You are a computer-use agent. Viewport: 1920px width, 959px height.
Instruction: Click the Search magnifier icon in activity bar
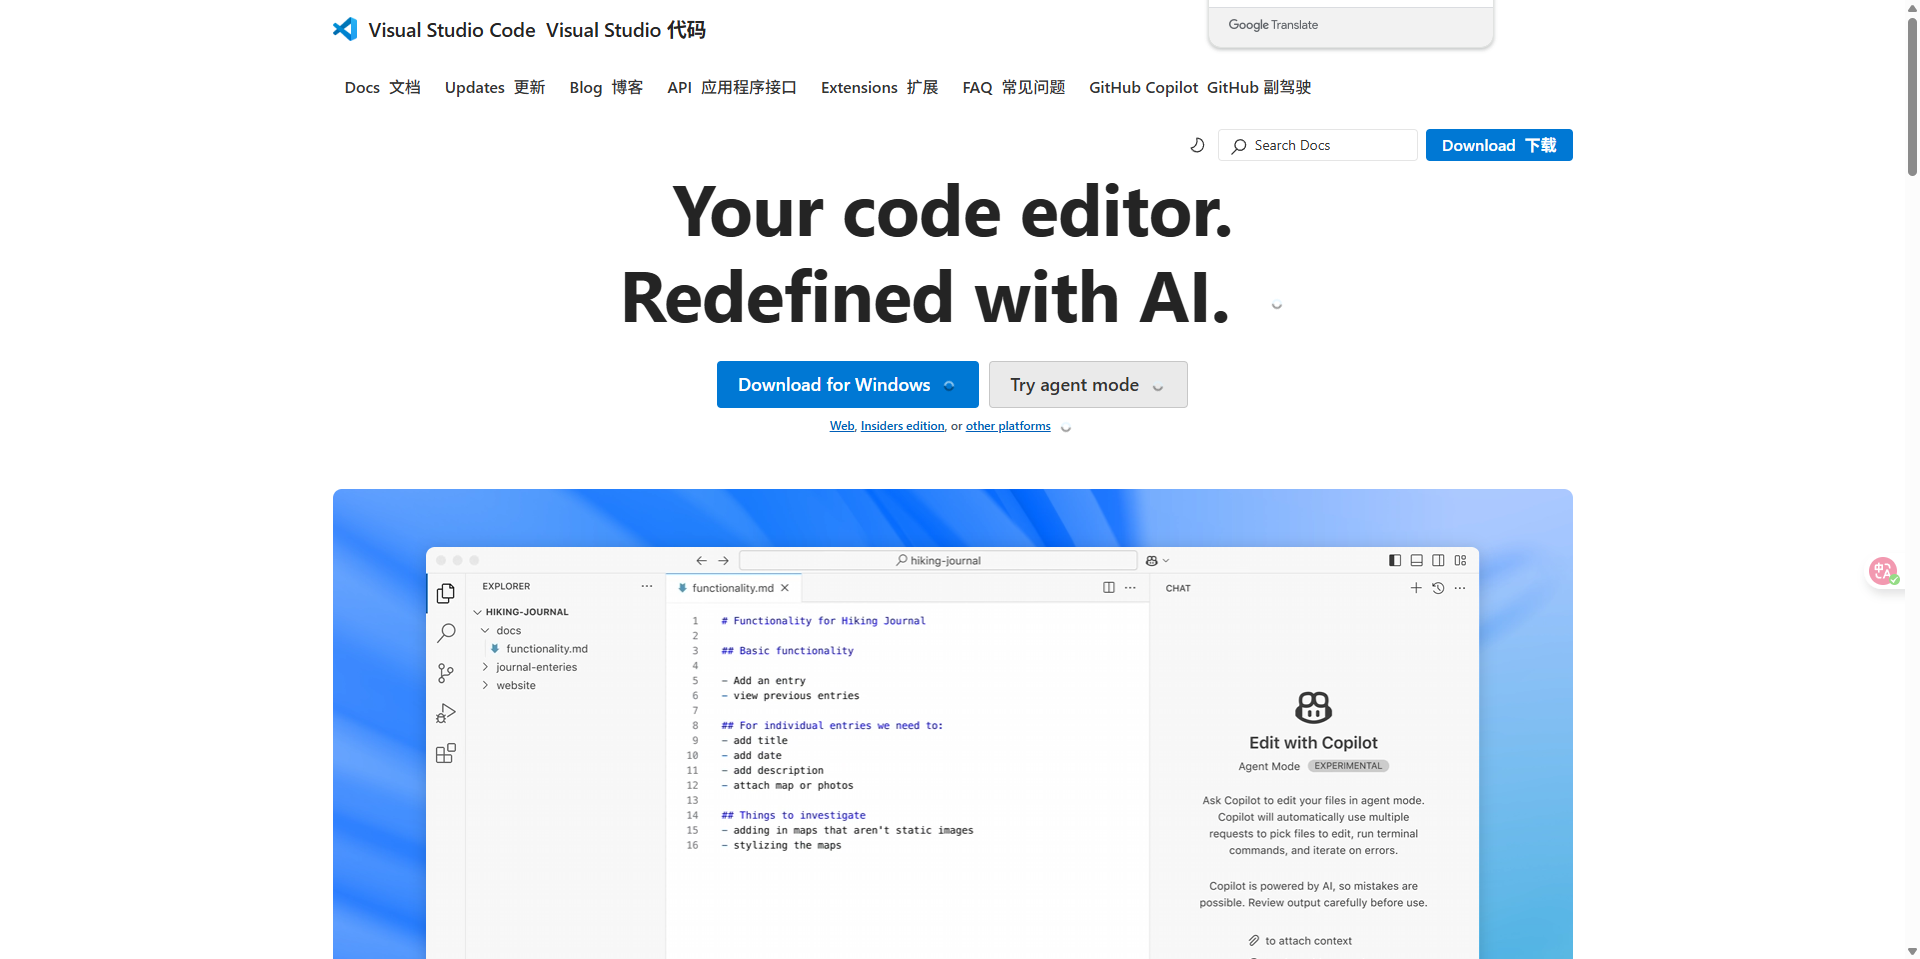click(x=446, y=633)
